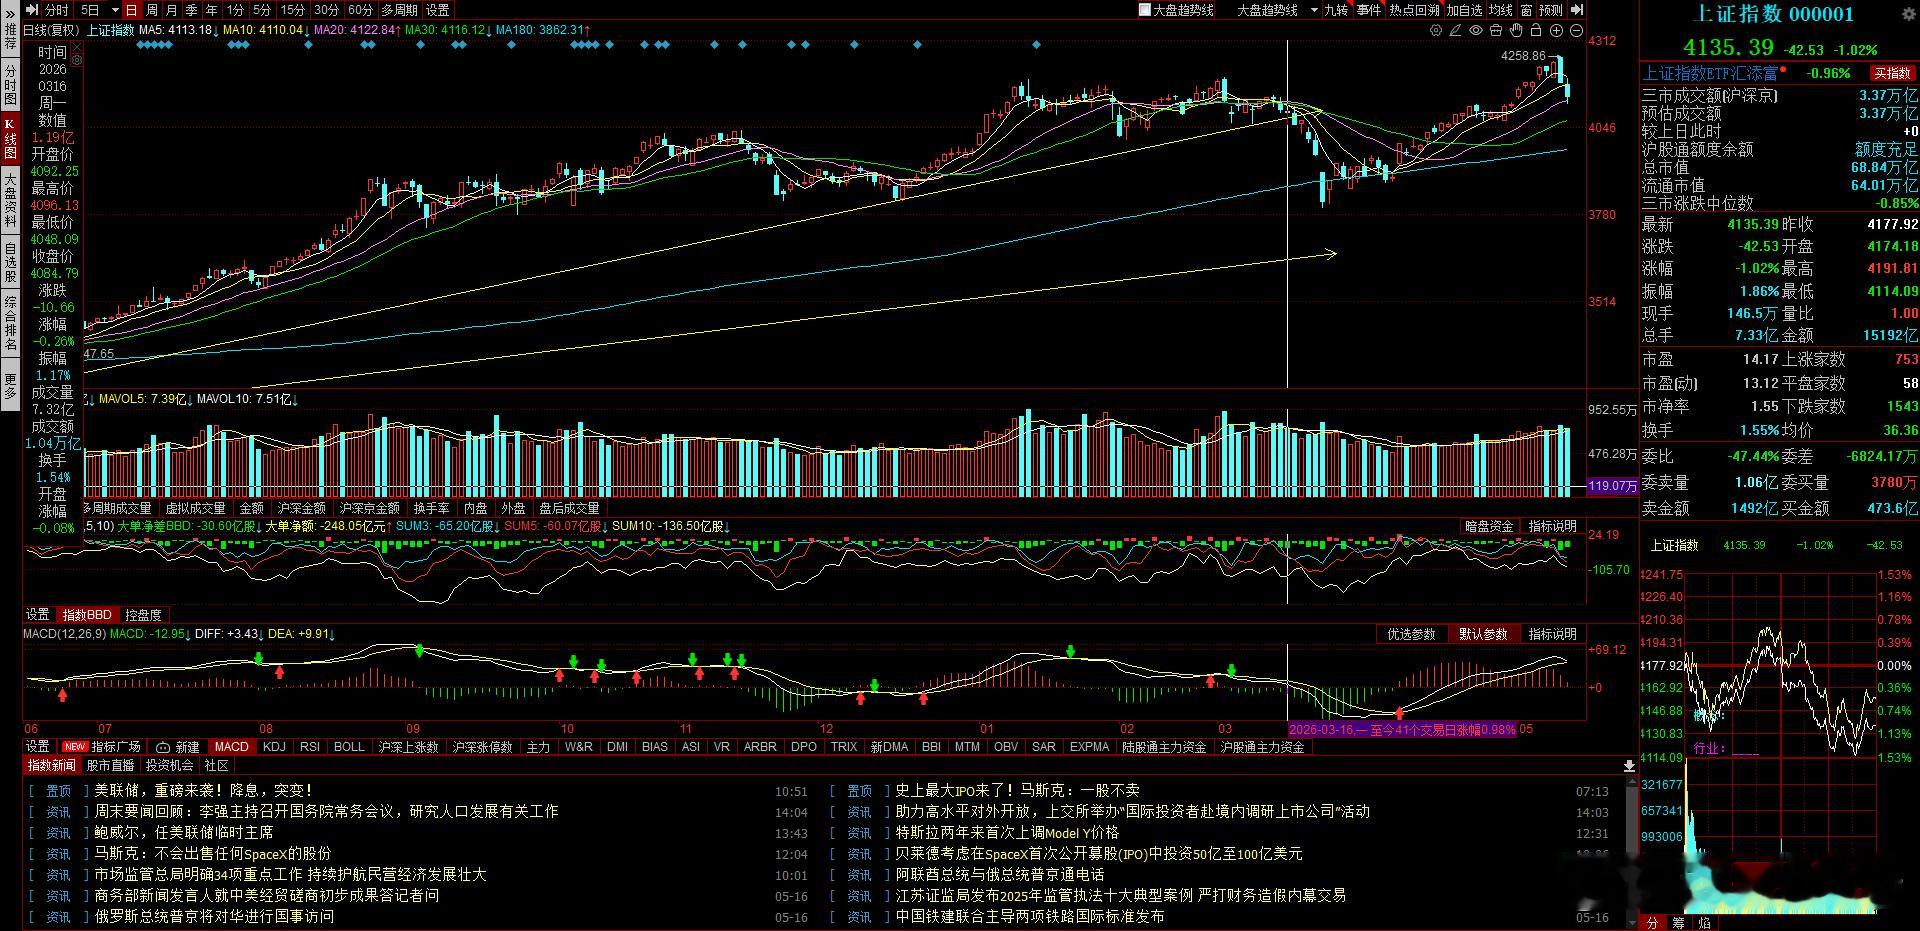The width and height of the screenshot is (1920, 931).
Task: Click the K线图 sidebar icon
Action: pos(10,138)
